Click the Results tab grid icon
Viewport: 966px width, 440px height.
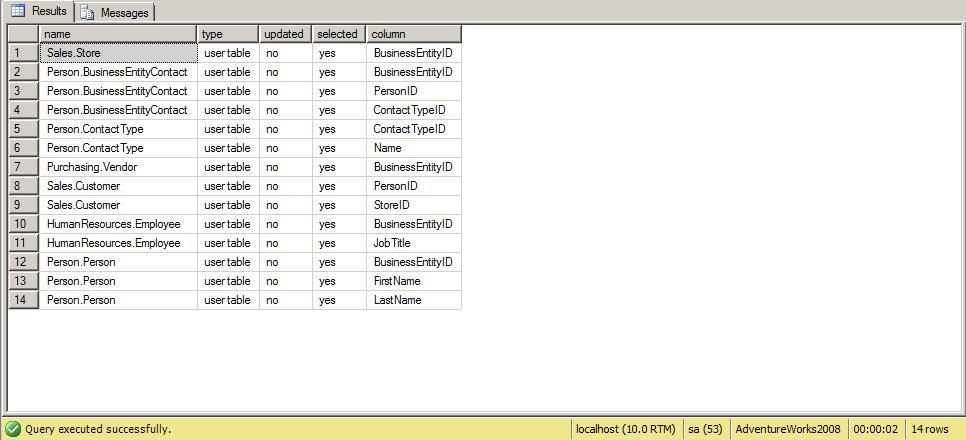coord(18,11)
